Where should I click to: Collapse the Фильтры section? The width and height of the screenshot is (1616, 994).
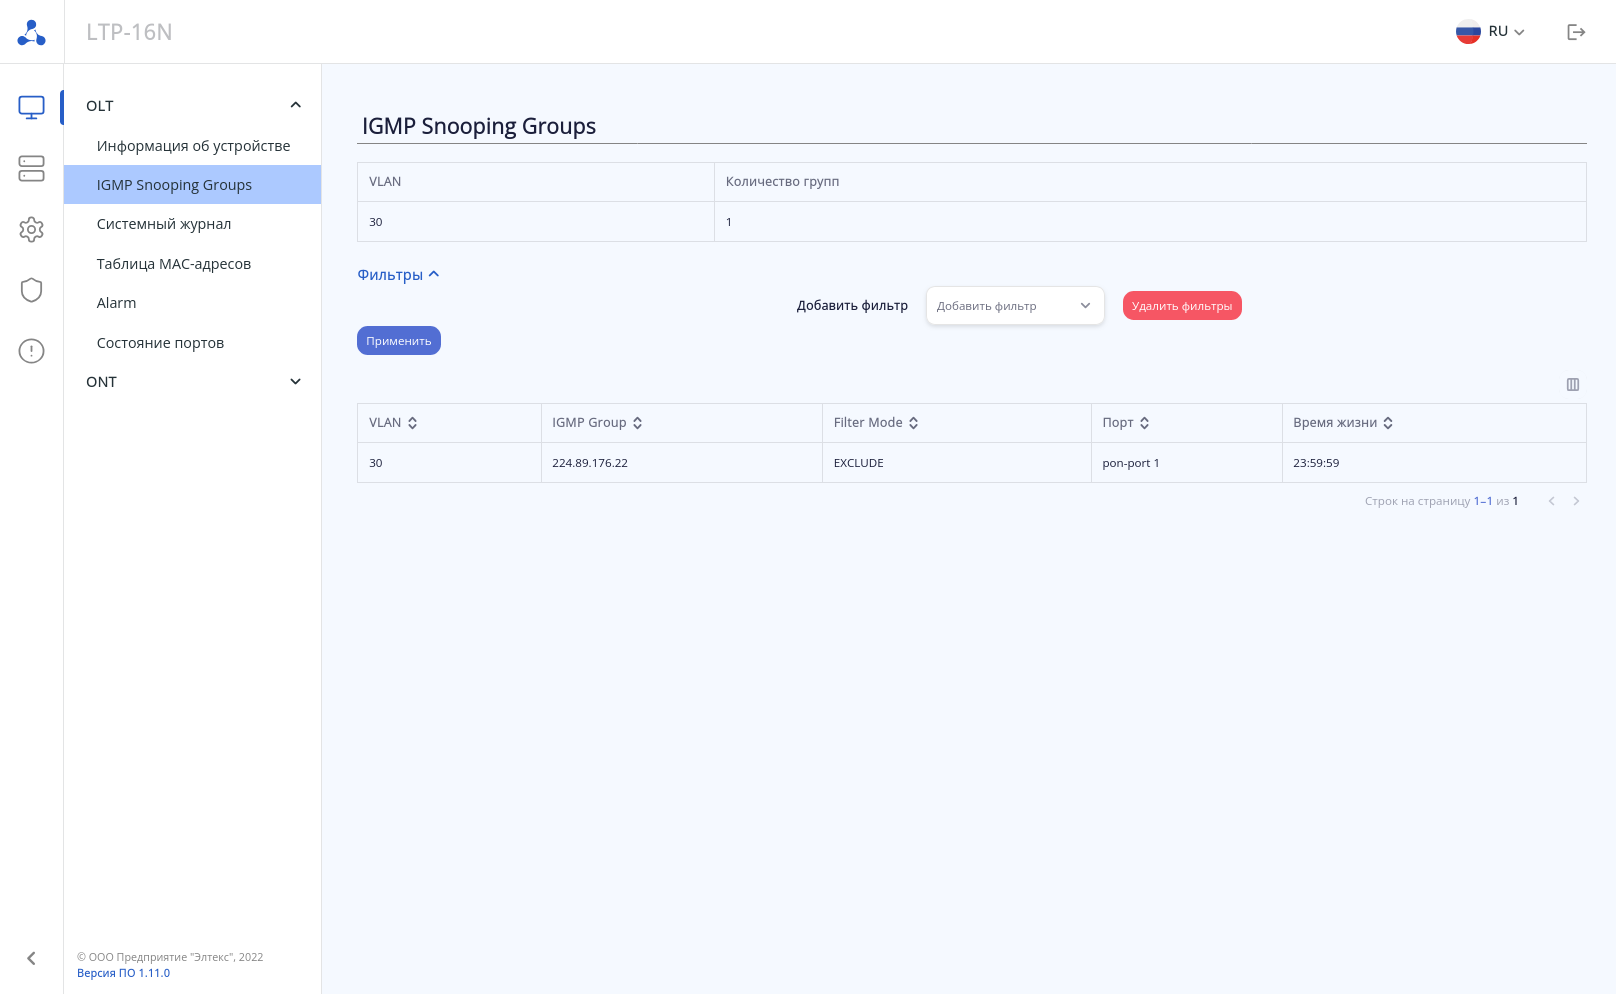pos(398,275)
